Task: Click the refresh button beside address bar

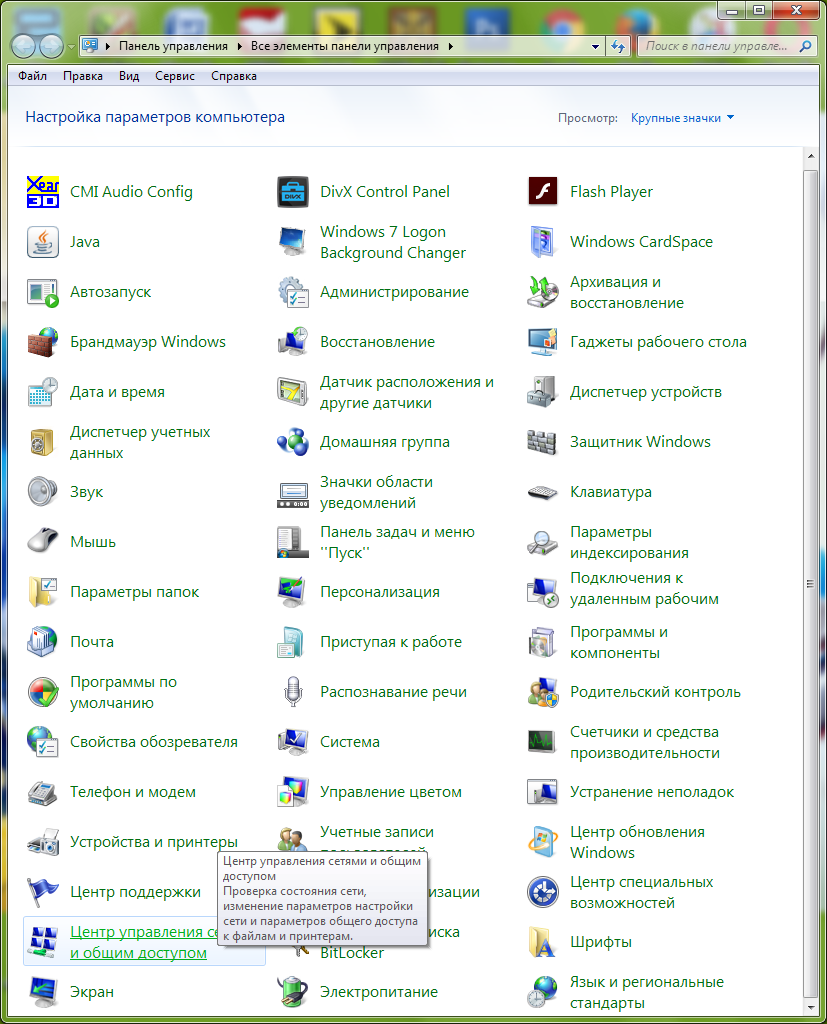Action: click(618, 46)
